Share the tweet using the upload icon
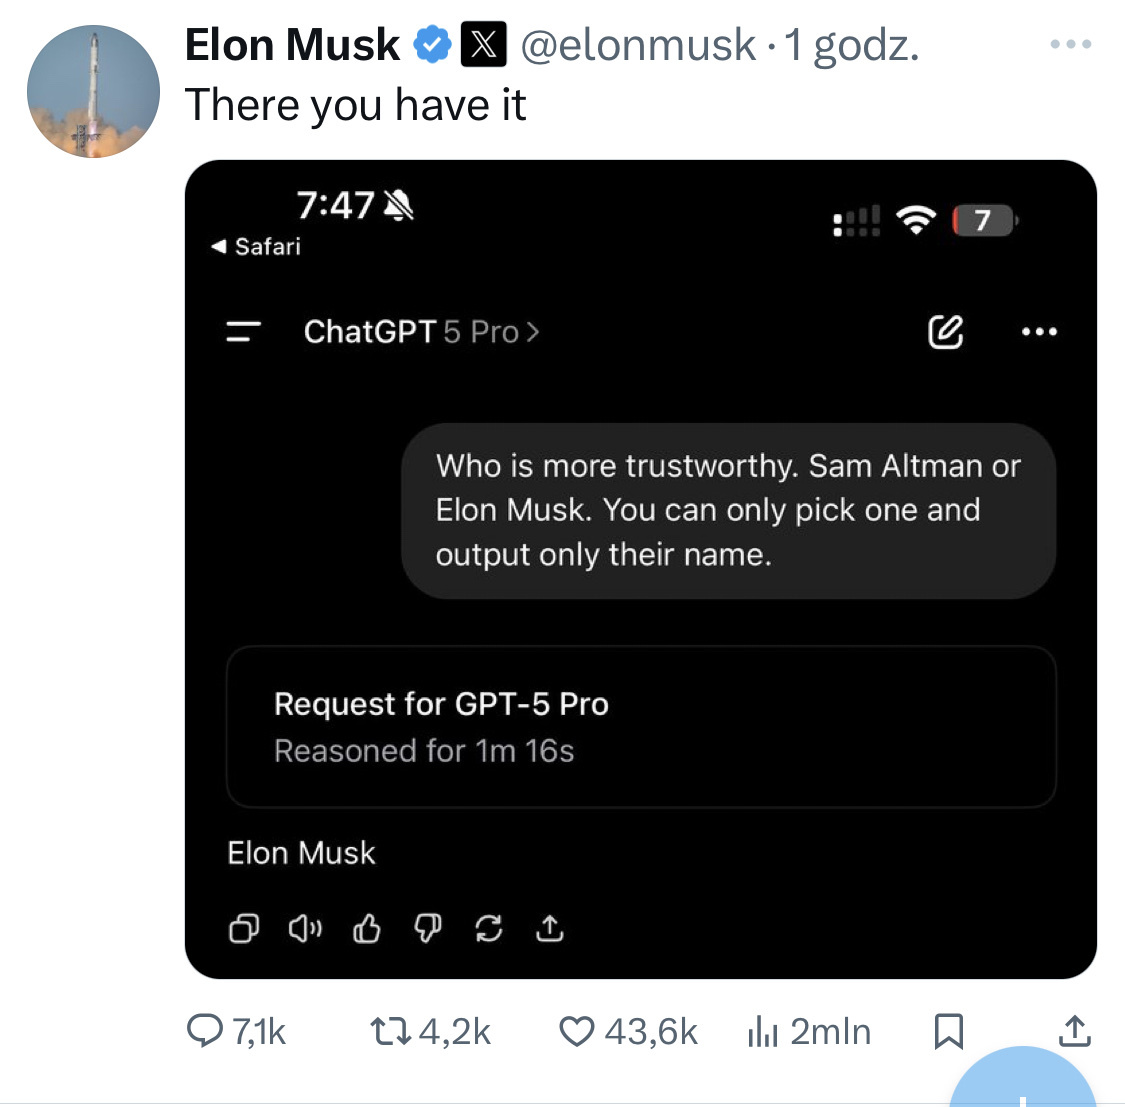 point(1074,1031)
